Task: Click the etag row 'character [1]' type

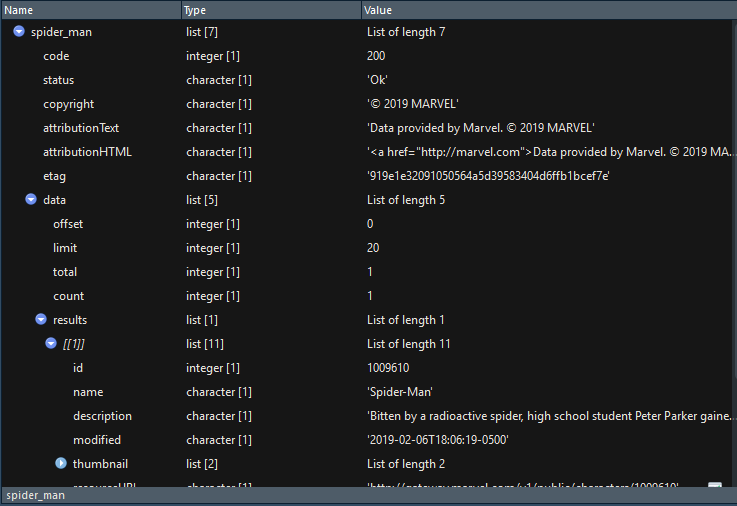Action: (219, 176)
